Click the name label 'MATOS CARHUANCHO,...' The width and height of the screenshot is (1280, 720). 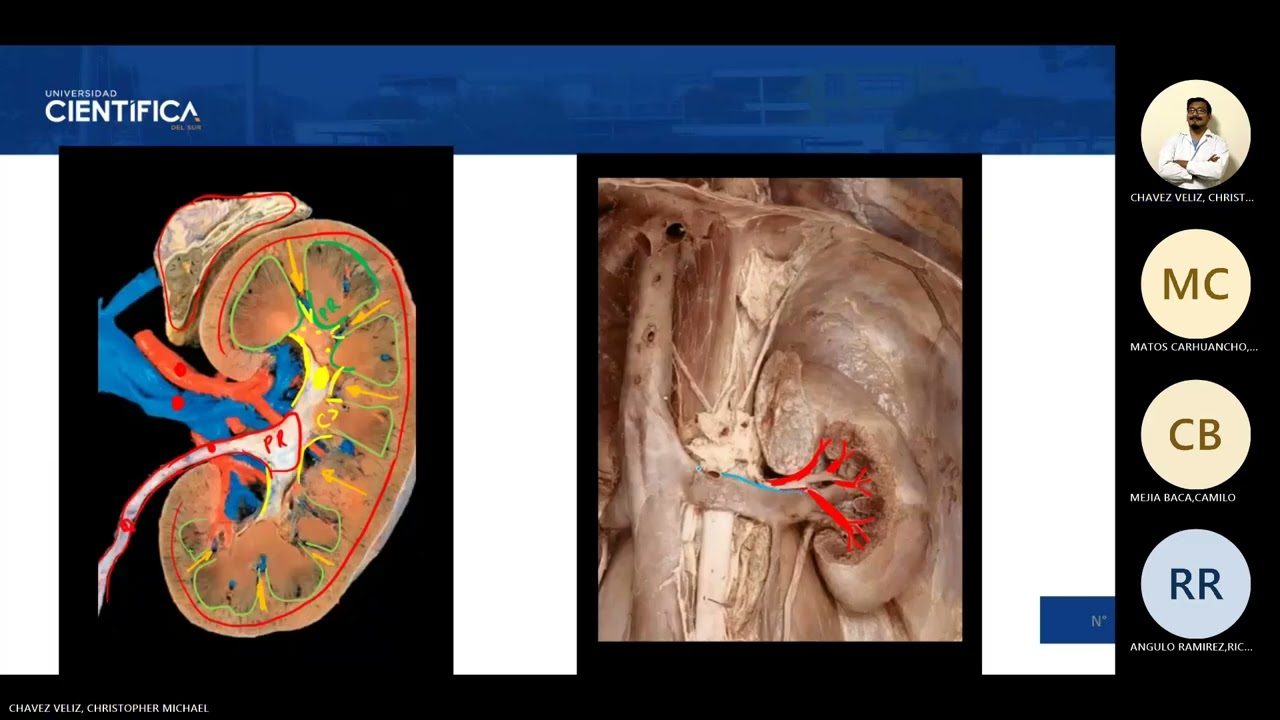[1194, 347]
